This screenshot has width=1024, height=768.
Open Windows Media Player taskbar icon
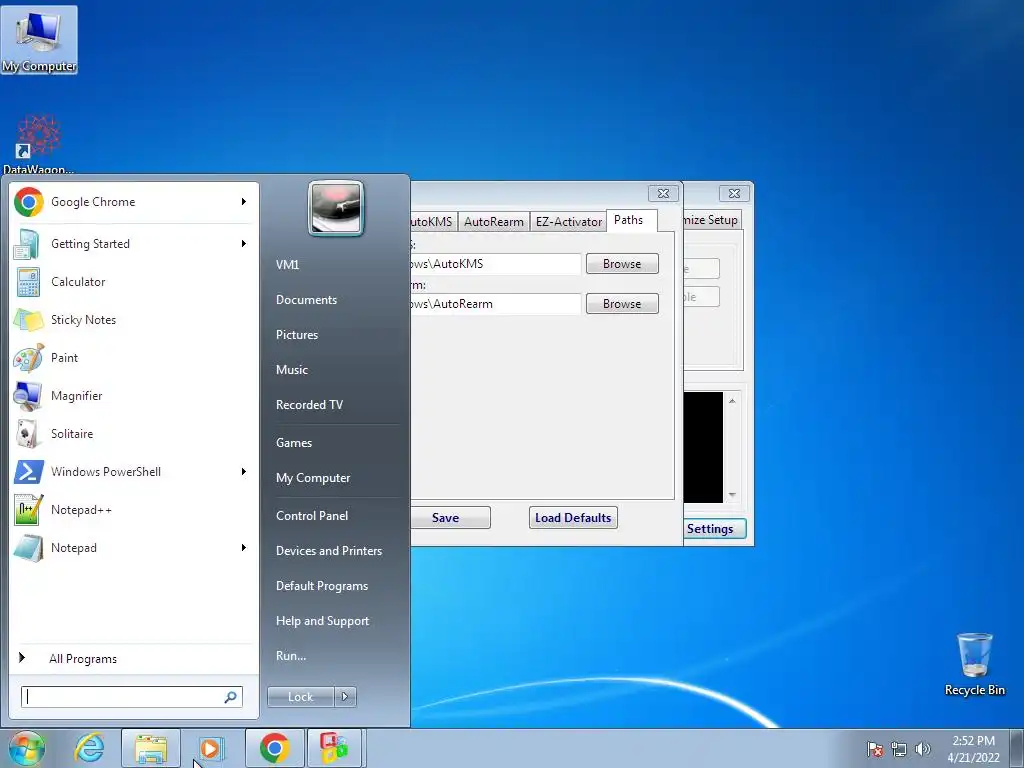(x=210, y=748)
